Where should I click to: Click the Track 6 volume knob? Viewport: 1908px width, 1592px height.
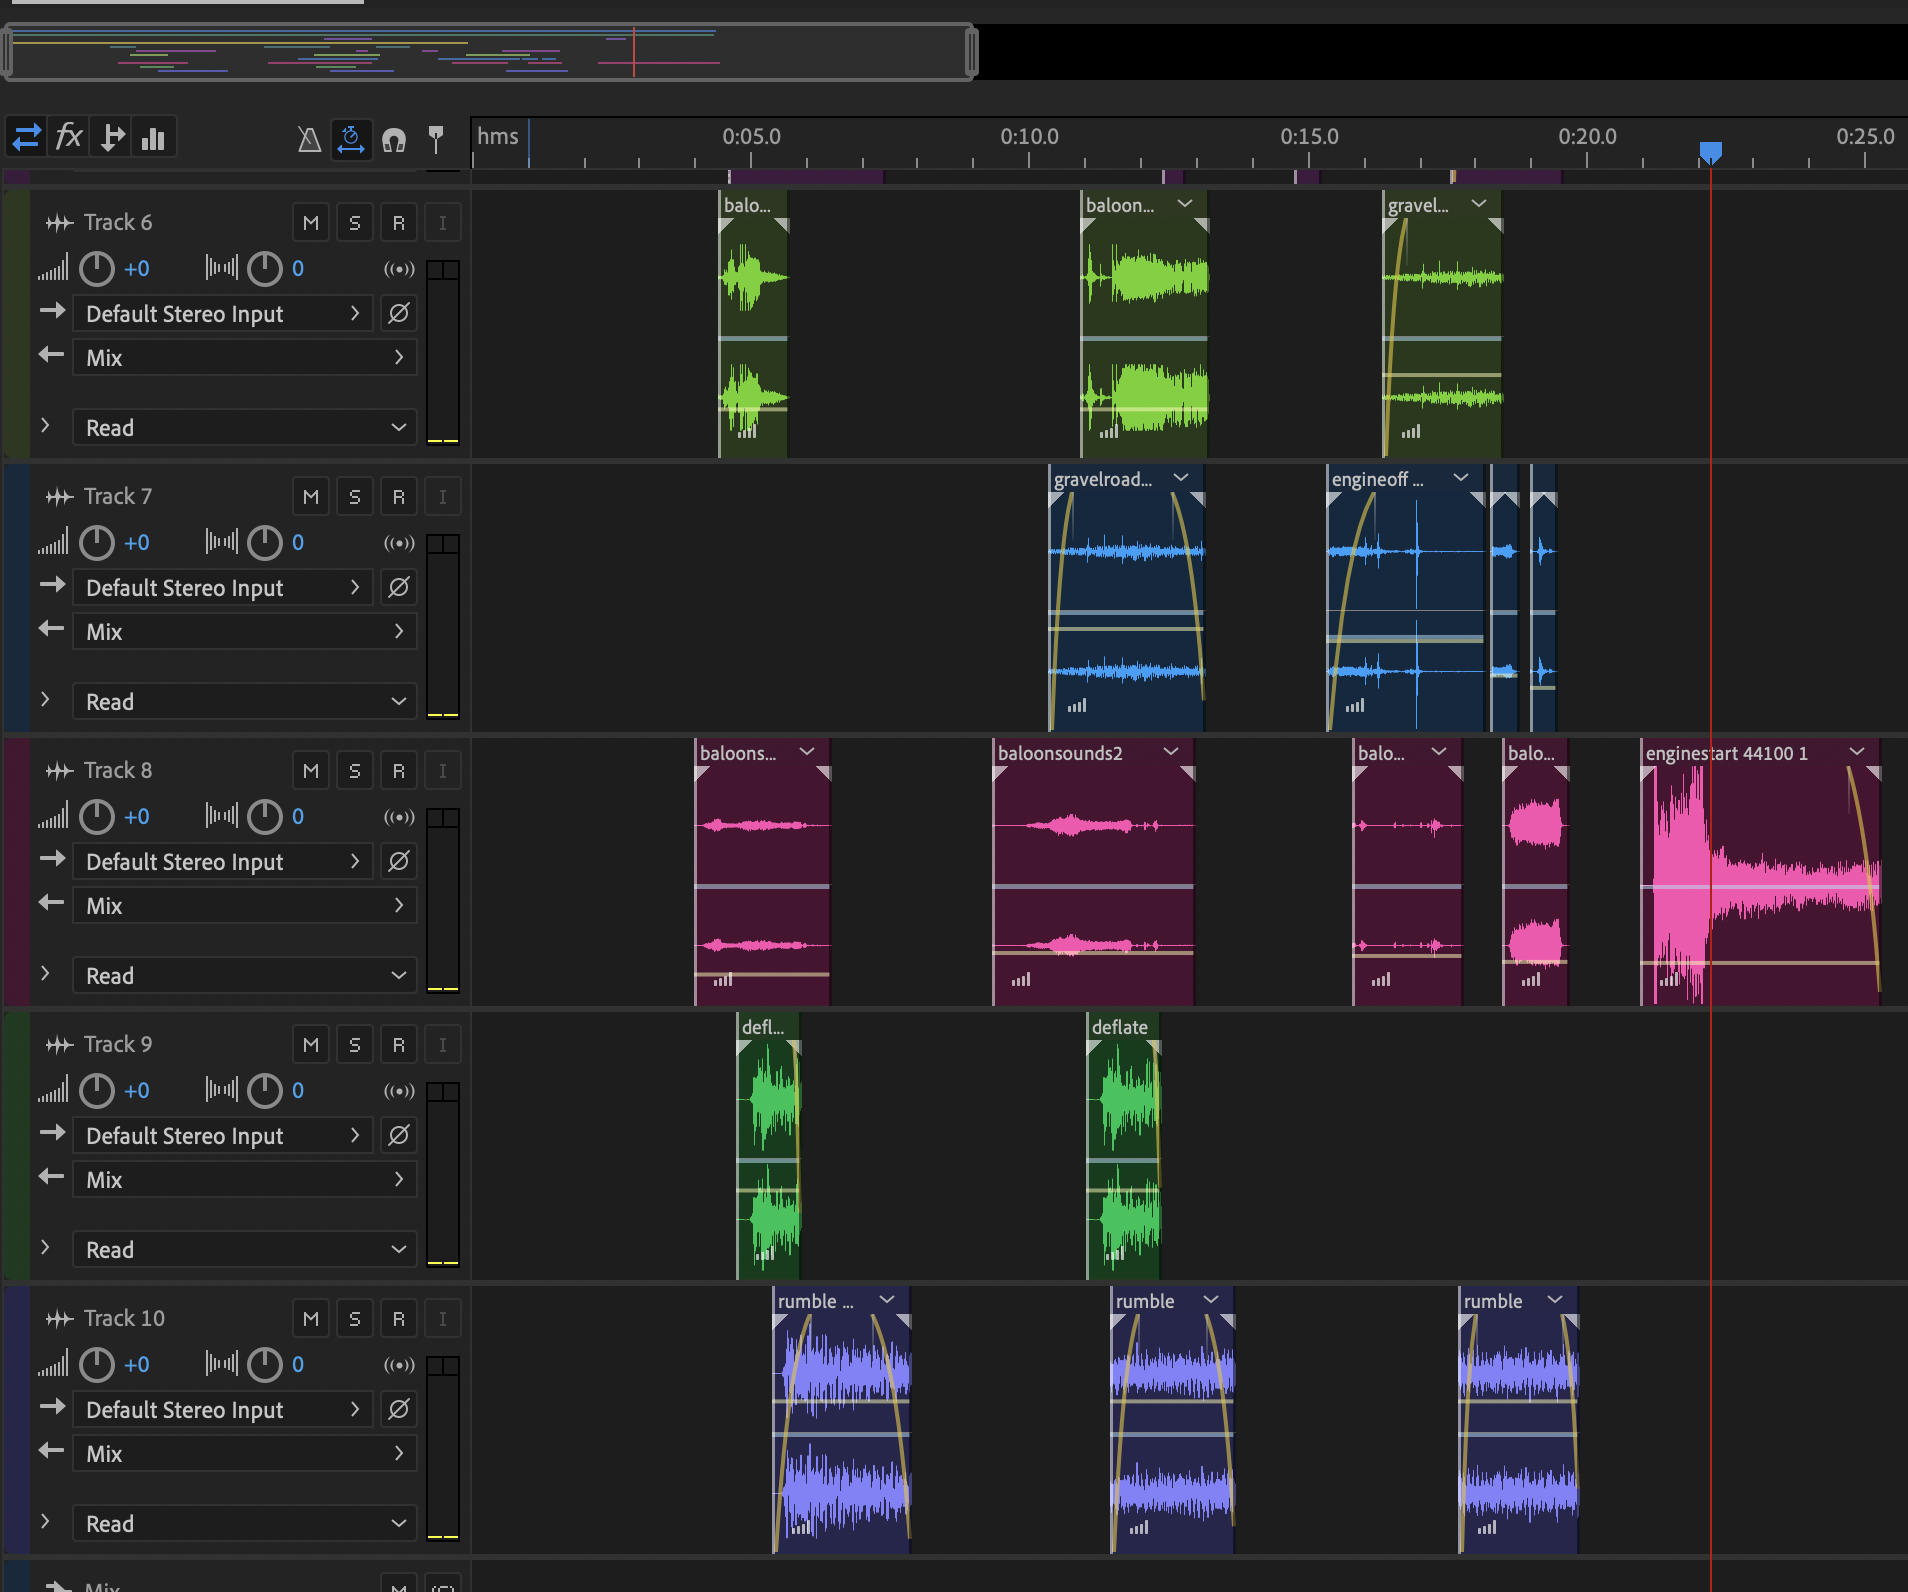tap(97, 269)
